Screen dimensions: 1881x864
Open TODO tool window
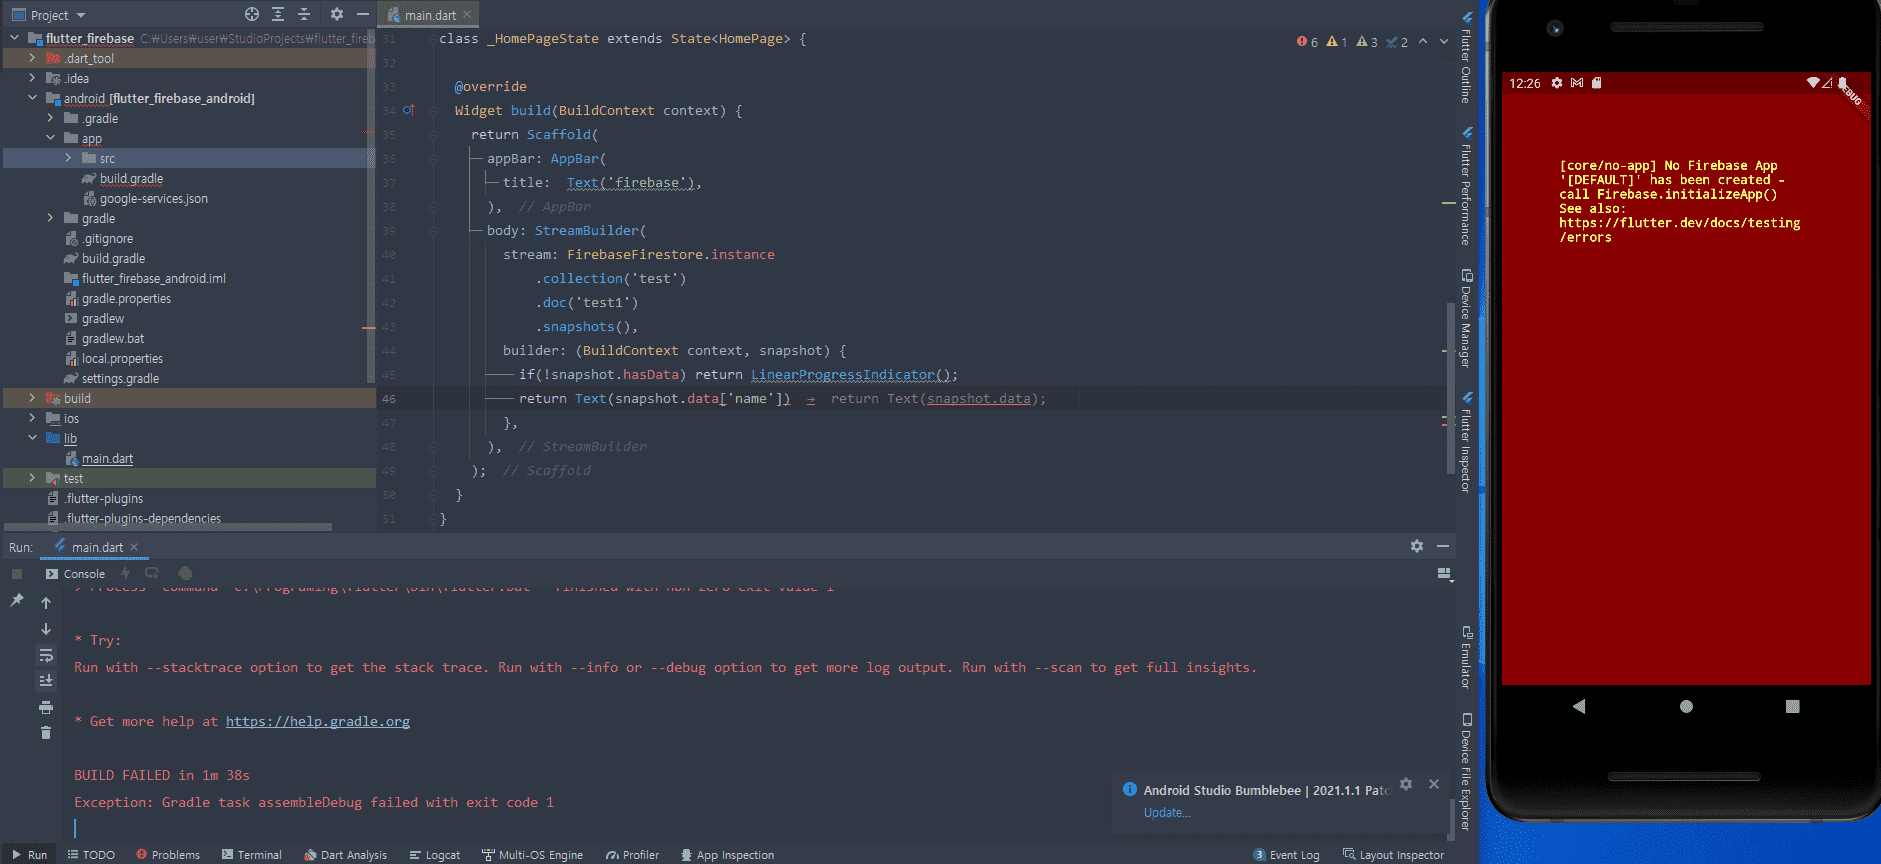click(91, 855)
